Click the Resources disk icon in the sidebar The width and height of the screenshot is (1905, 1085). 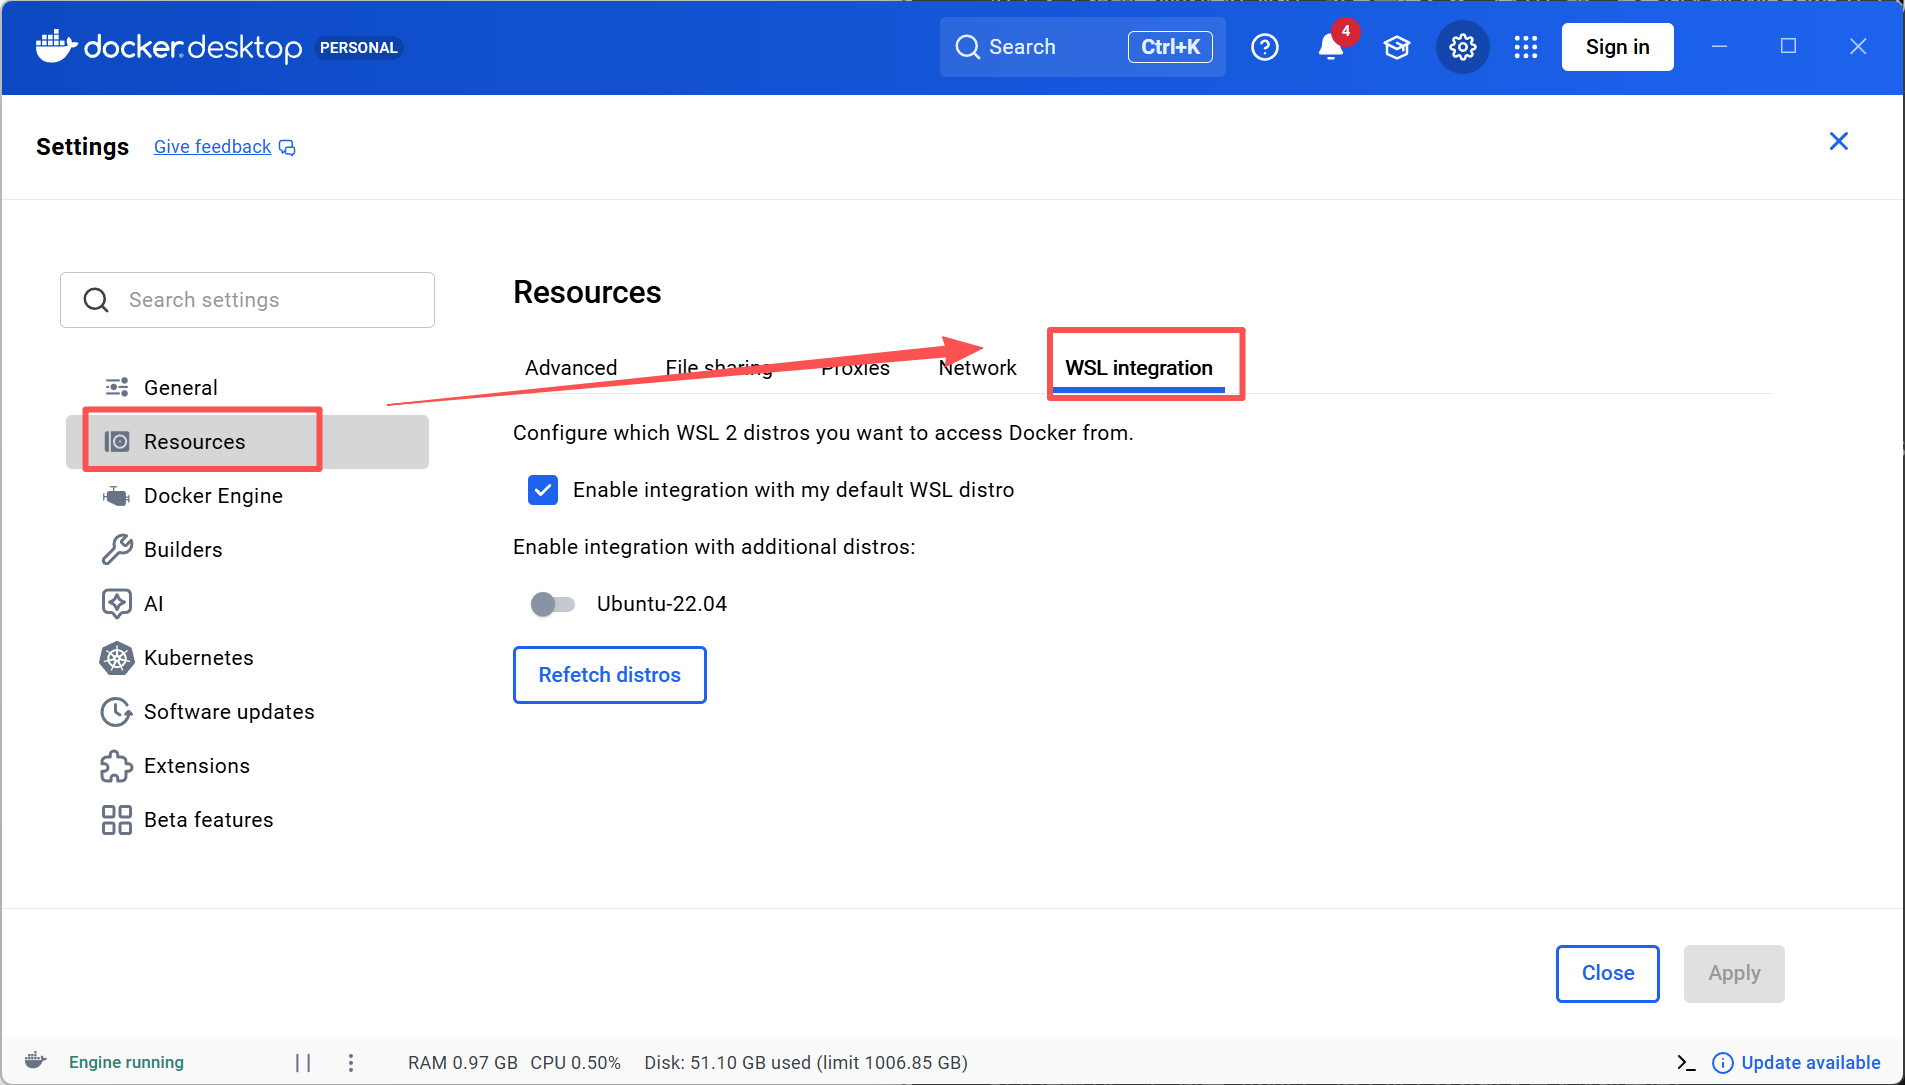click(x=117, y=441)
